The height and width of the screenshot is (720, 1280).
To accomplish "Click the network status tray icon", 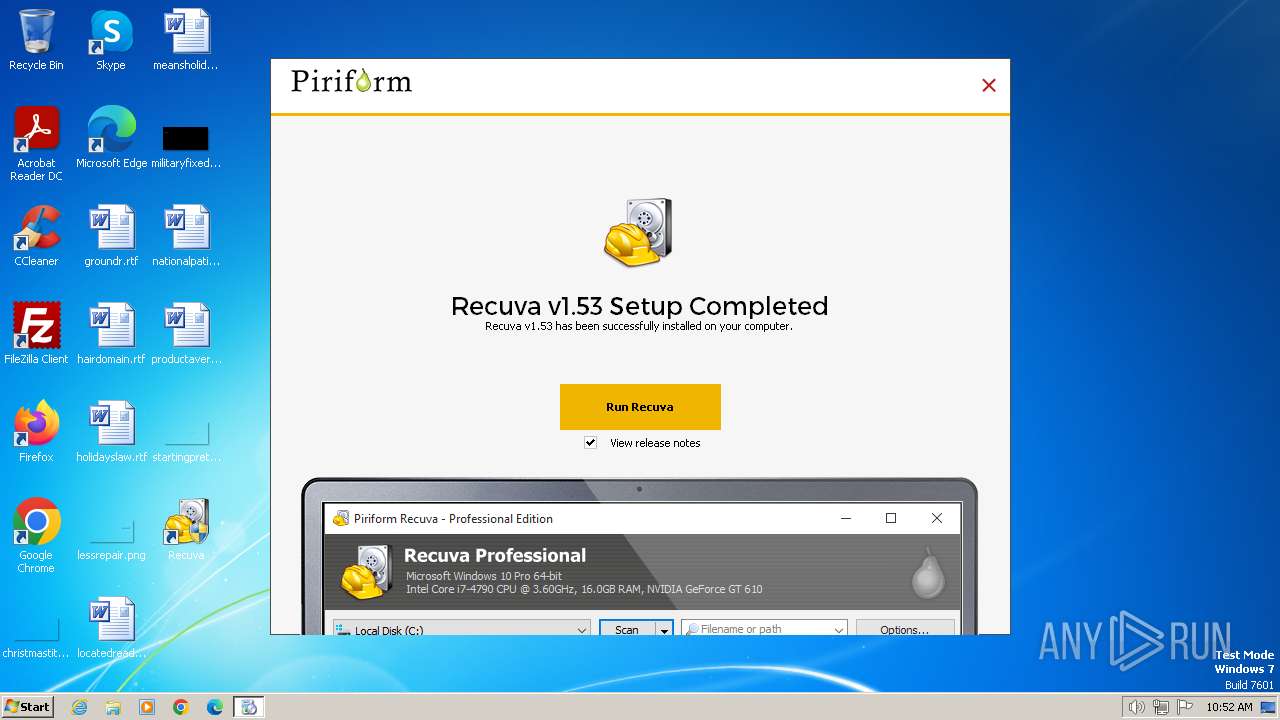I will (1161, 707).
